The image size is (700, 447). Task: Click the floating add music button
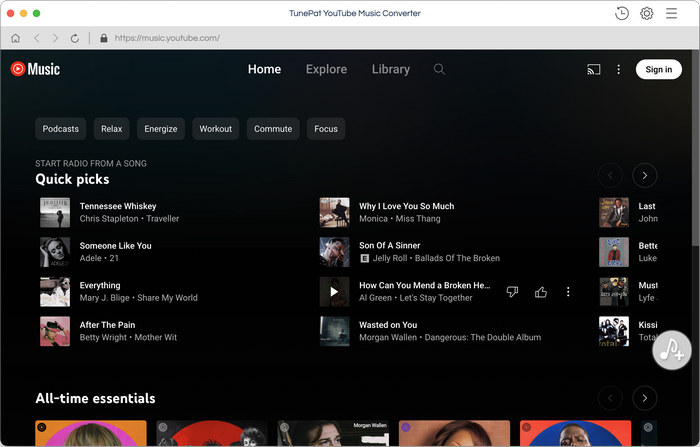672,350
